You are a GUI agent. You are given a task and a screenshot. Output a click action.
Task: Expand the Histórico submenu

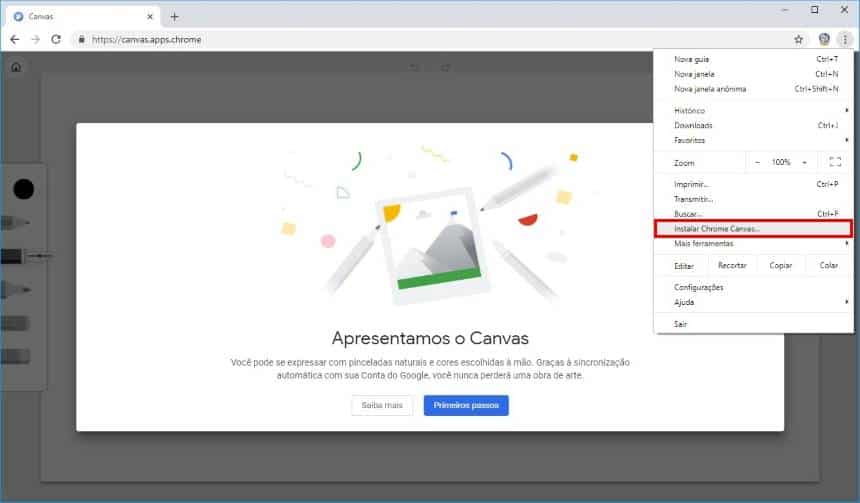coord(754,111)
